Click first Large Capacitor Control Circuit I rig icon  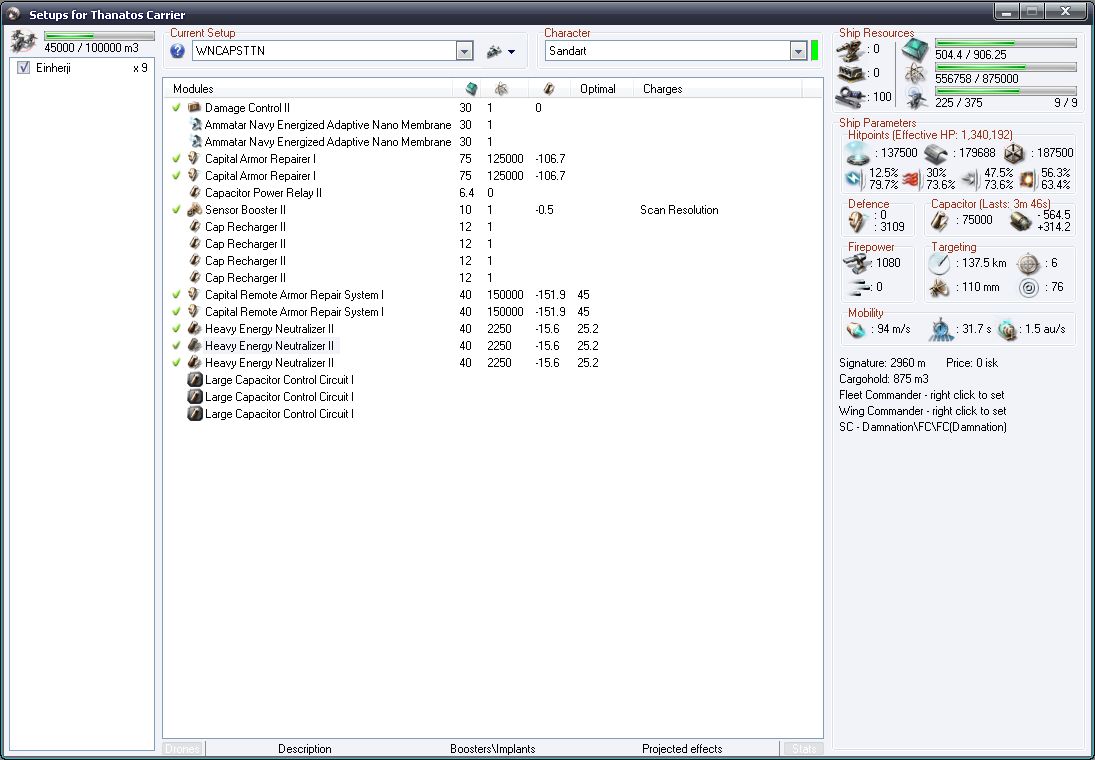tap(195, 380)
